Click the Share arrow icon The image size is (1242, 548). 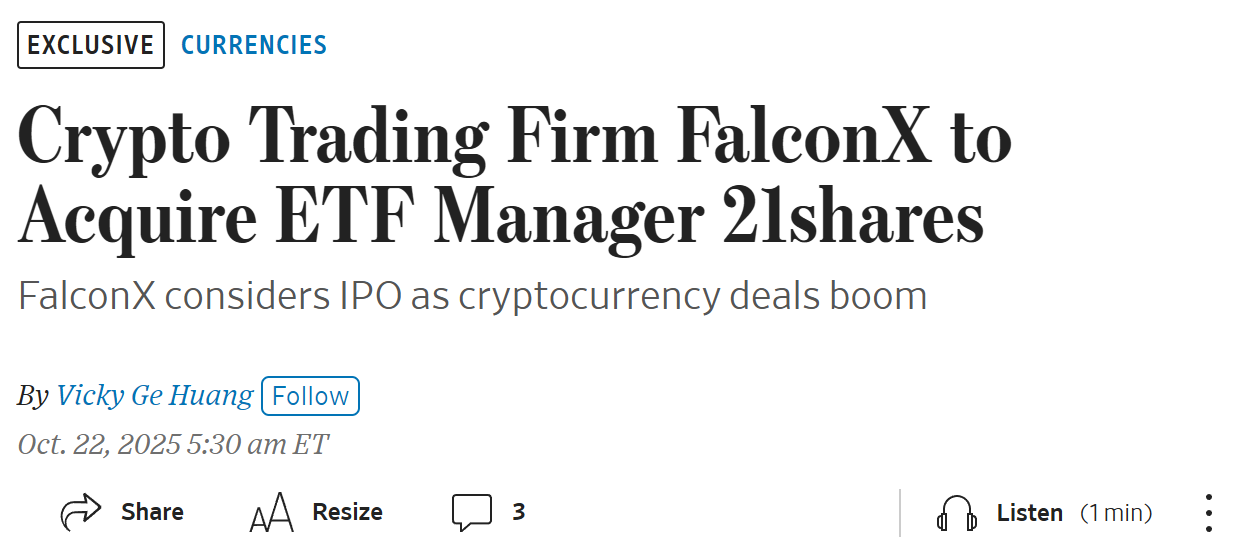click(x=81, y=513)
